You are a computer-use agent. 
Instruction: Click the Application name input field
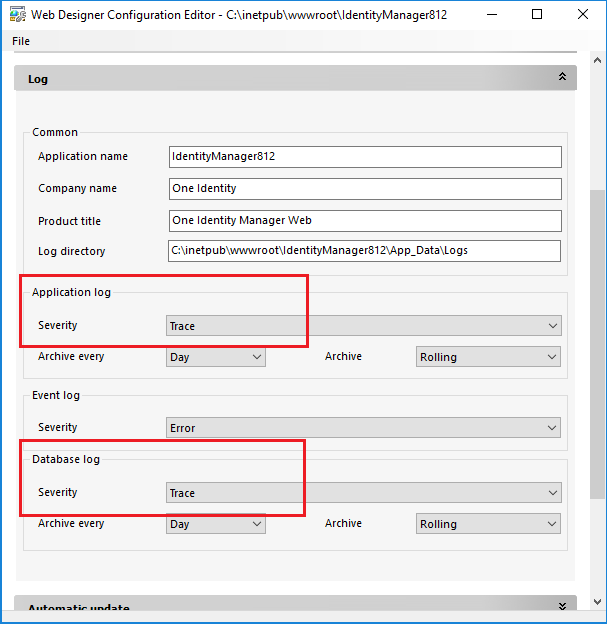click(x=365, y=157)
